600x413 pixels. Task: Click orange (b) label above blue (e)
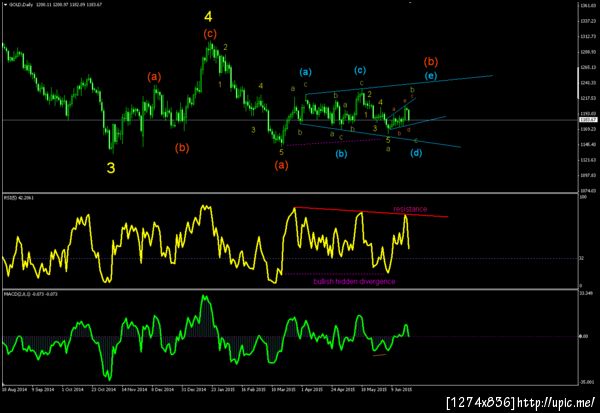(x=431, y=62)
